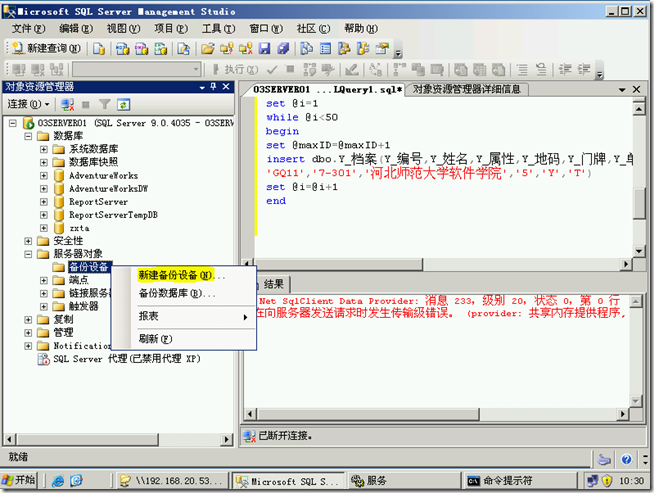Click the Results to File icon
This screenshot has height=493, width=654.
pyautogui.click(x=498, y=69)
